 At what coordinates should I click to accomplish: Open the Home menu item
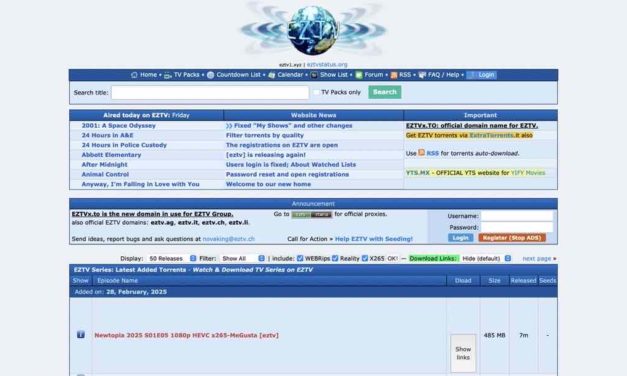(x=148, y=75)
